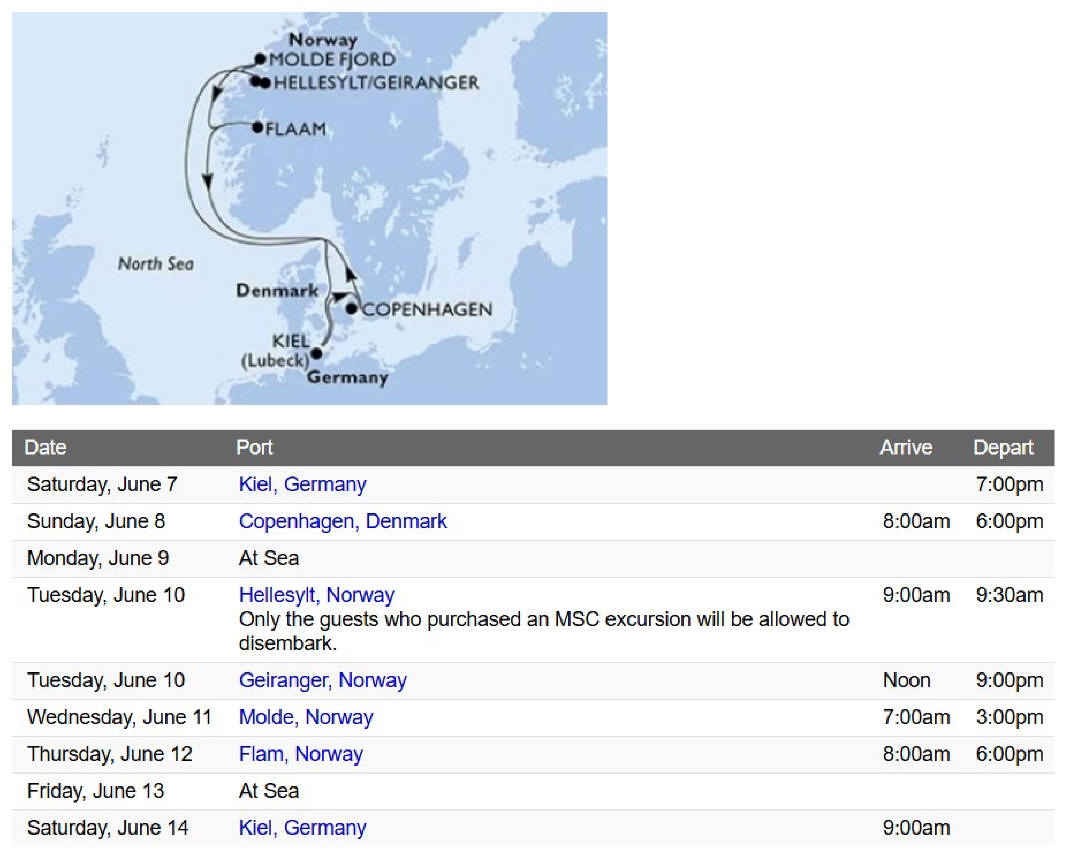Click the Copenhagen, Denmark port link
Viewport: 1070px width, 863px height.
click(342, 521)
